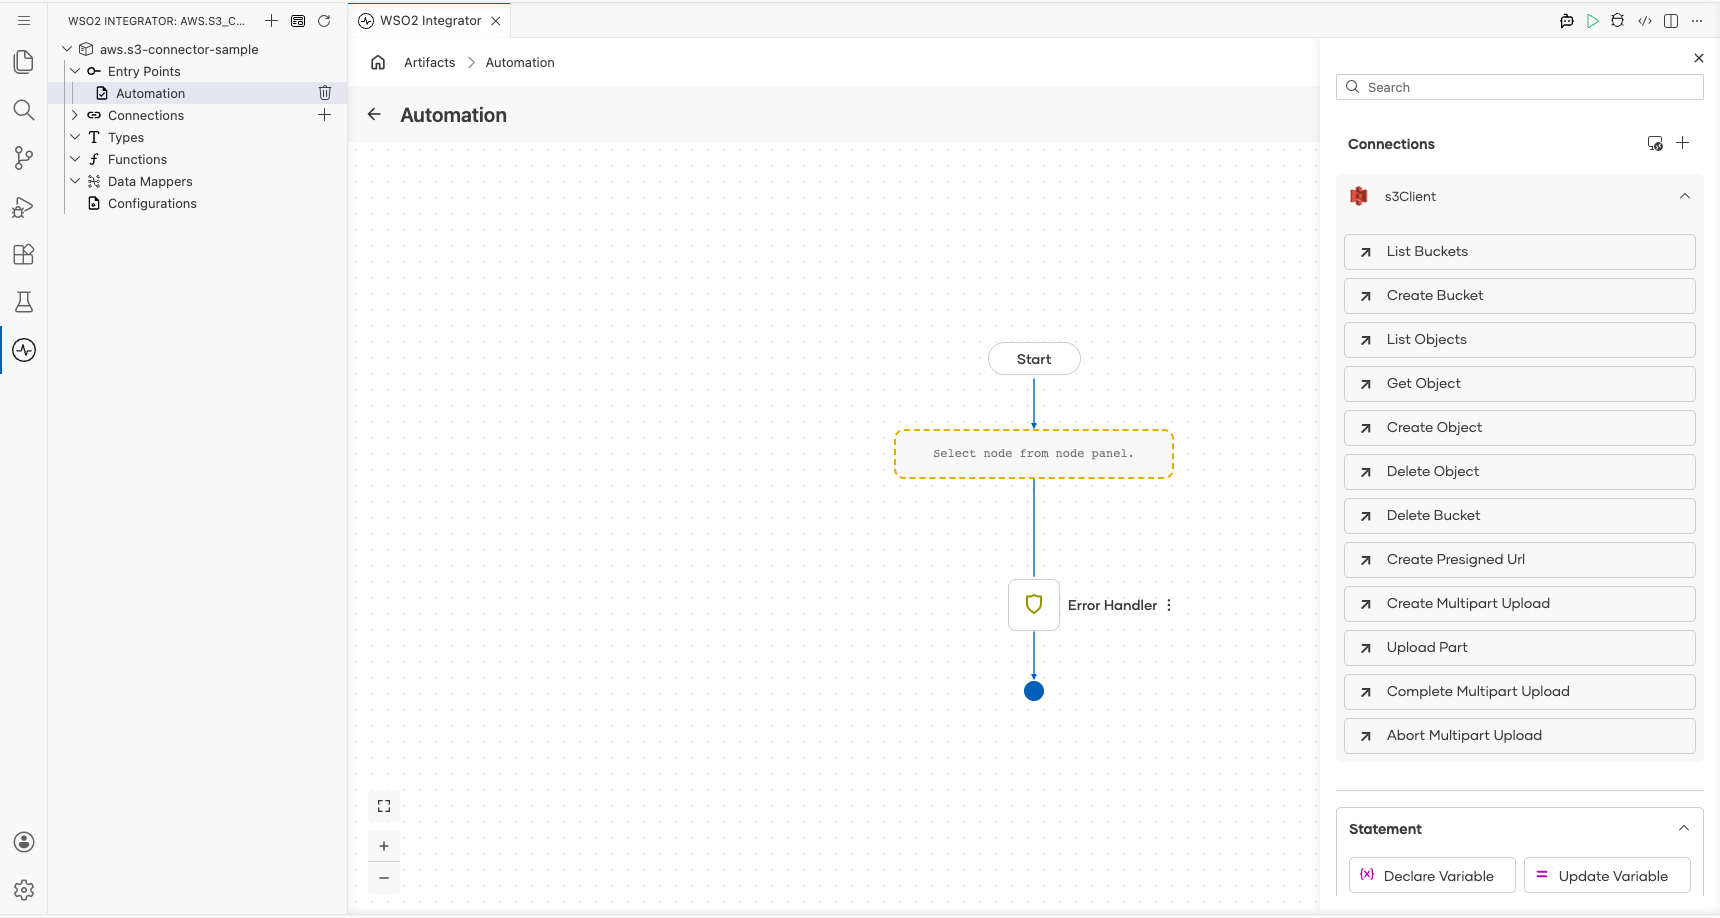Run the integration with play icon

[1593, 20]
